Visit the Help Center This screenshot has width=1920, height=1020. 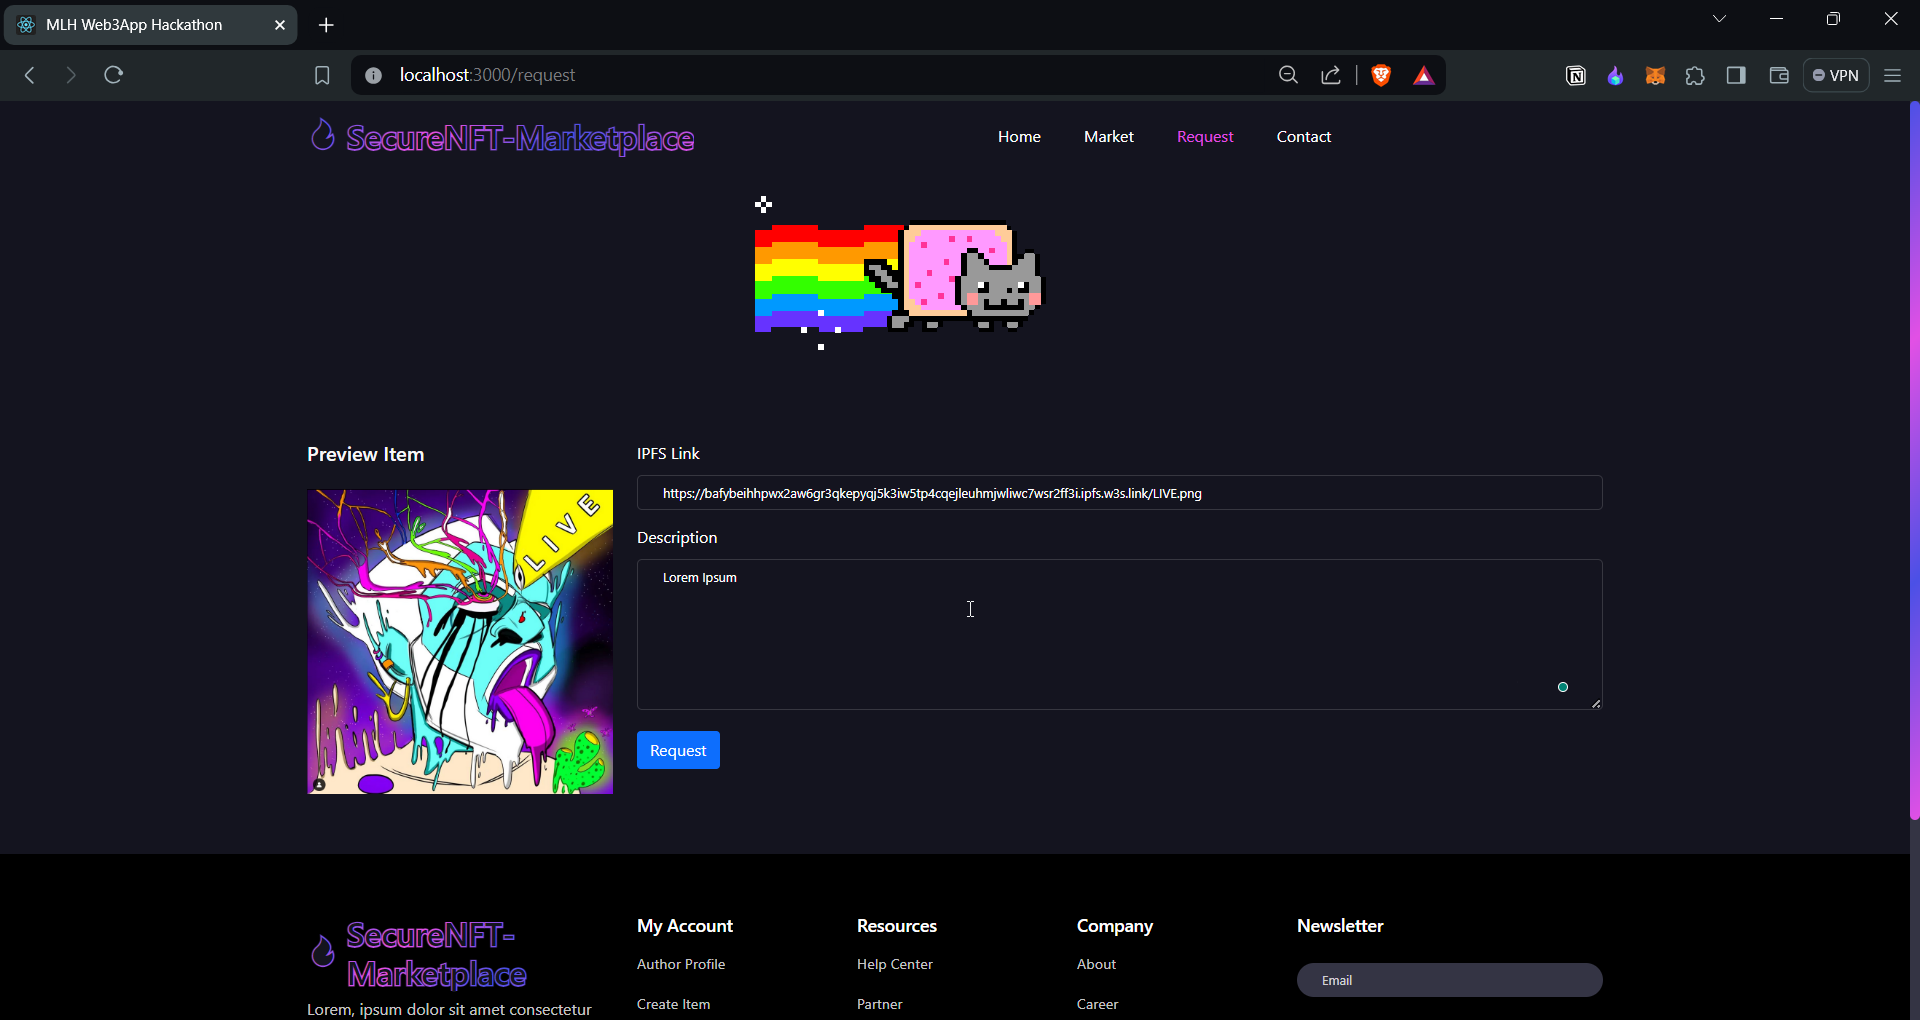coord(894,964)
